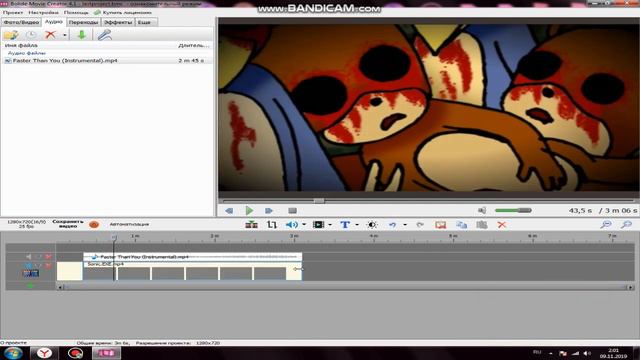Click the clock icon in the media toolbar
Image resolution: width=640 pixels, height=360 pixels.
pyautogui.click(x=31, y=35)
